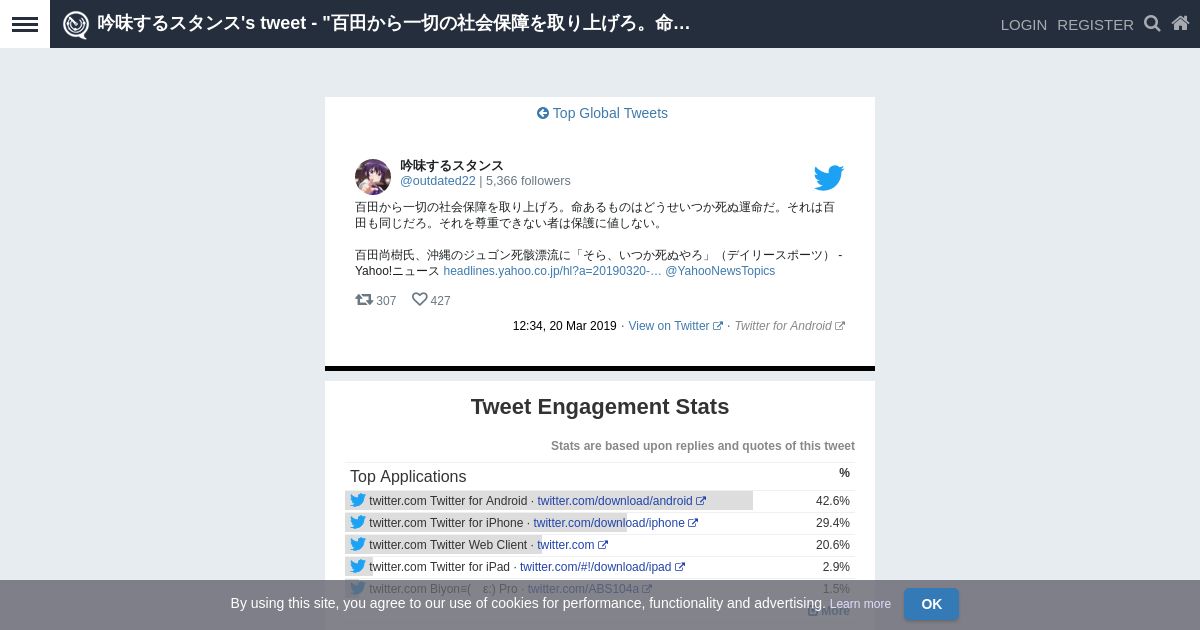The width and height of the screenshot is (1200, 630).
Task: Click the 2.9% value
Action: 836,567
